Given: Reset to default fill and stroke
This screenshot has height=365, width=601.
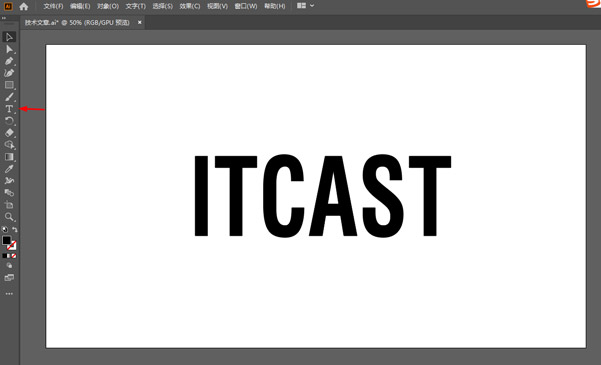Looking at the screenshot, I should point(5,229).
